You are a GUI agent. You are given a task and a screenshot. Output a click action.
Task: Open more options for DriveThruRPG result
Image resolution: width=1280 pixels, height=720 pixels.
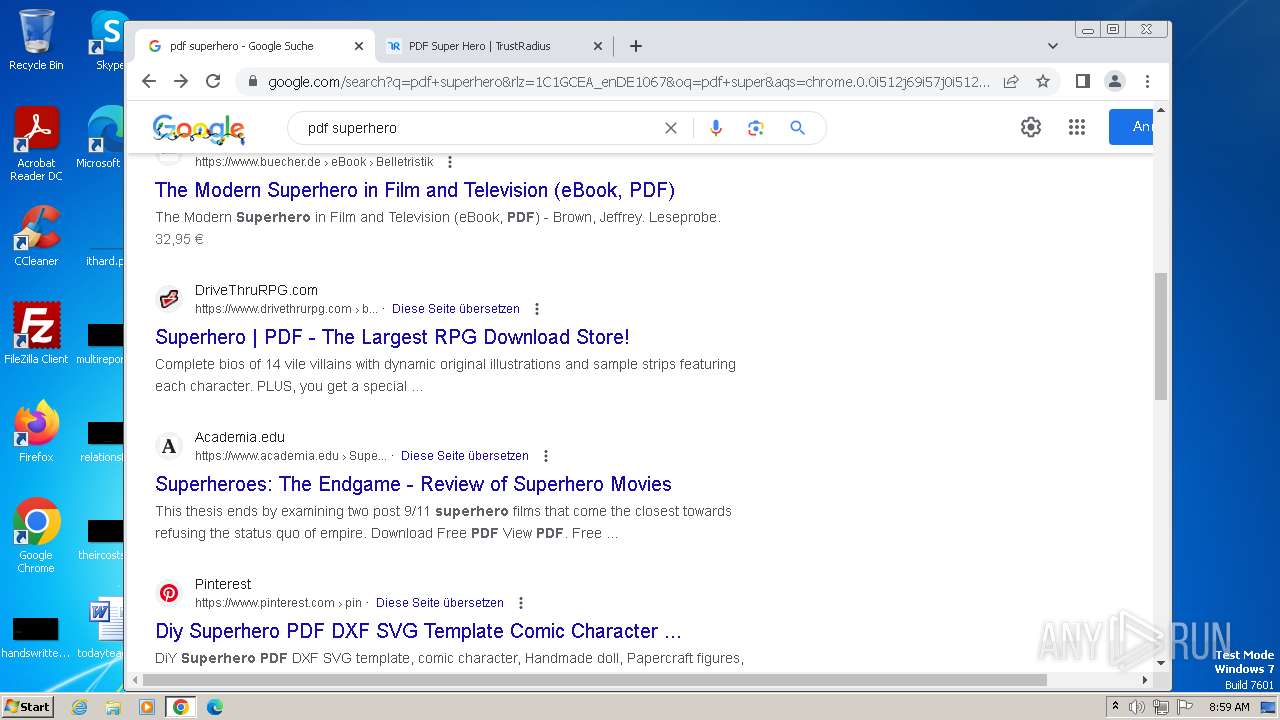[x=537, y=309]
